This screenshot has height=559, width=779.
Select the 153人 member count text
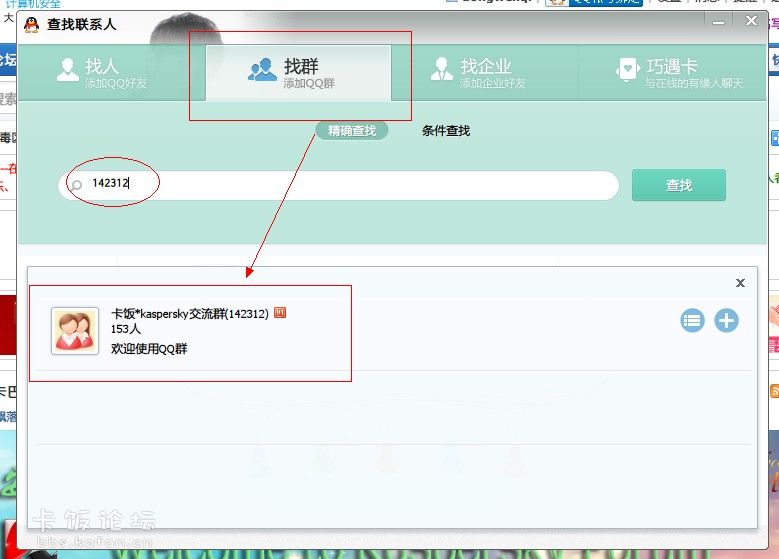point(126,329)
